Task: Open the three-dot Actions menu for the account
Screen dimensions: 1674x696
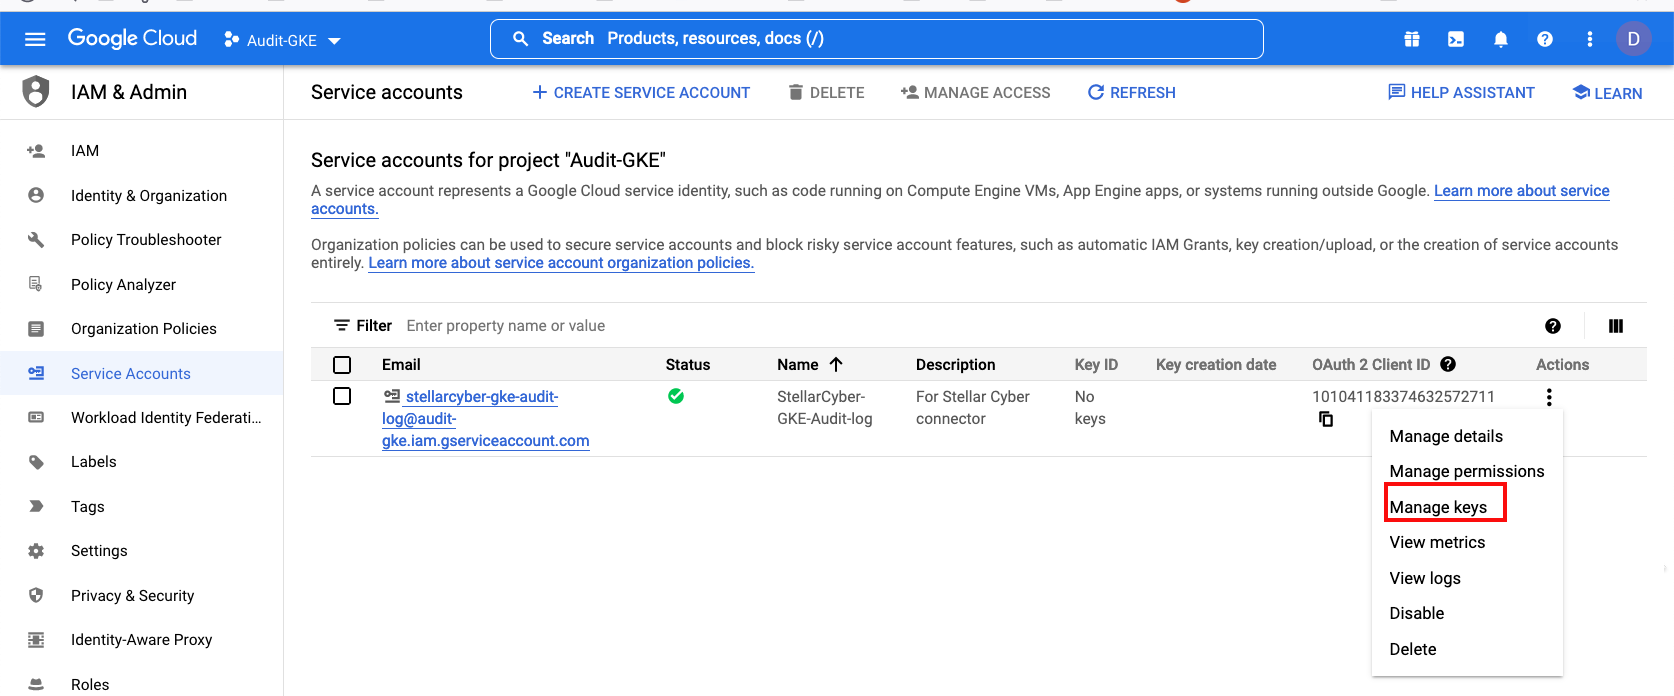Action: tap(1549, 397)
